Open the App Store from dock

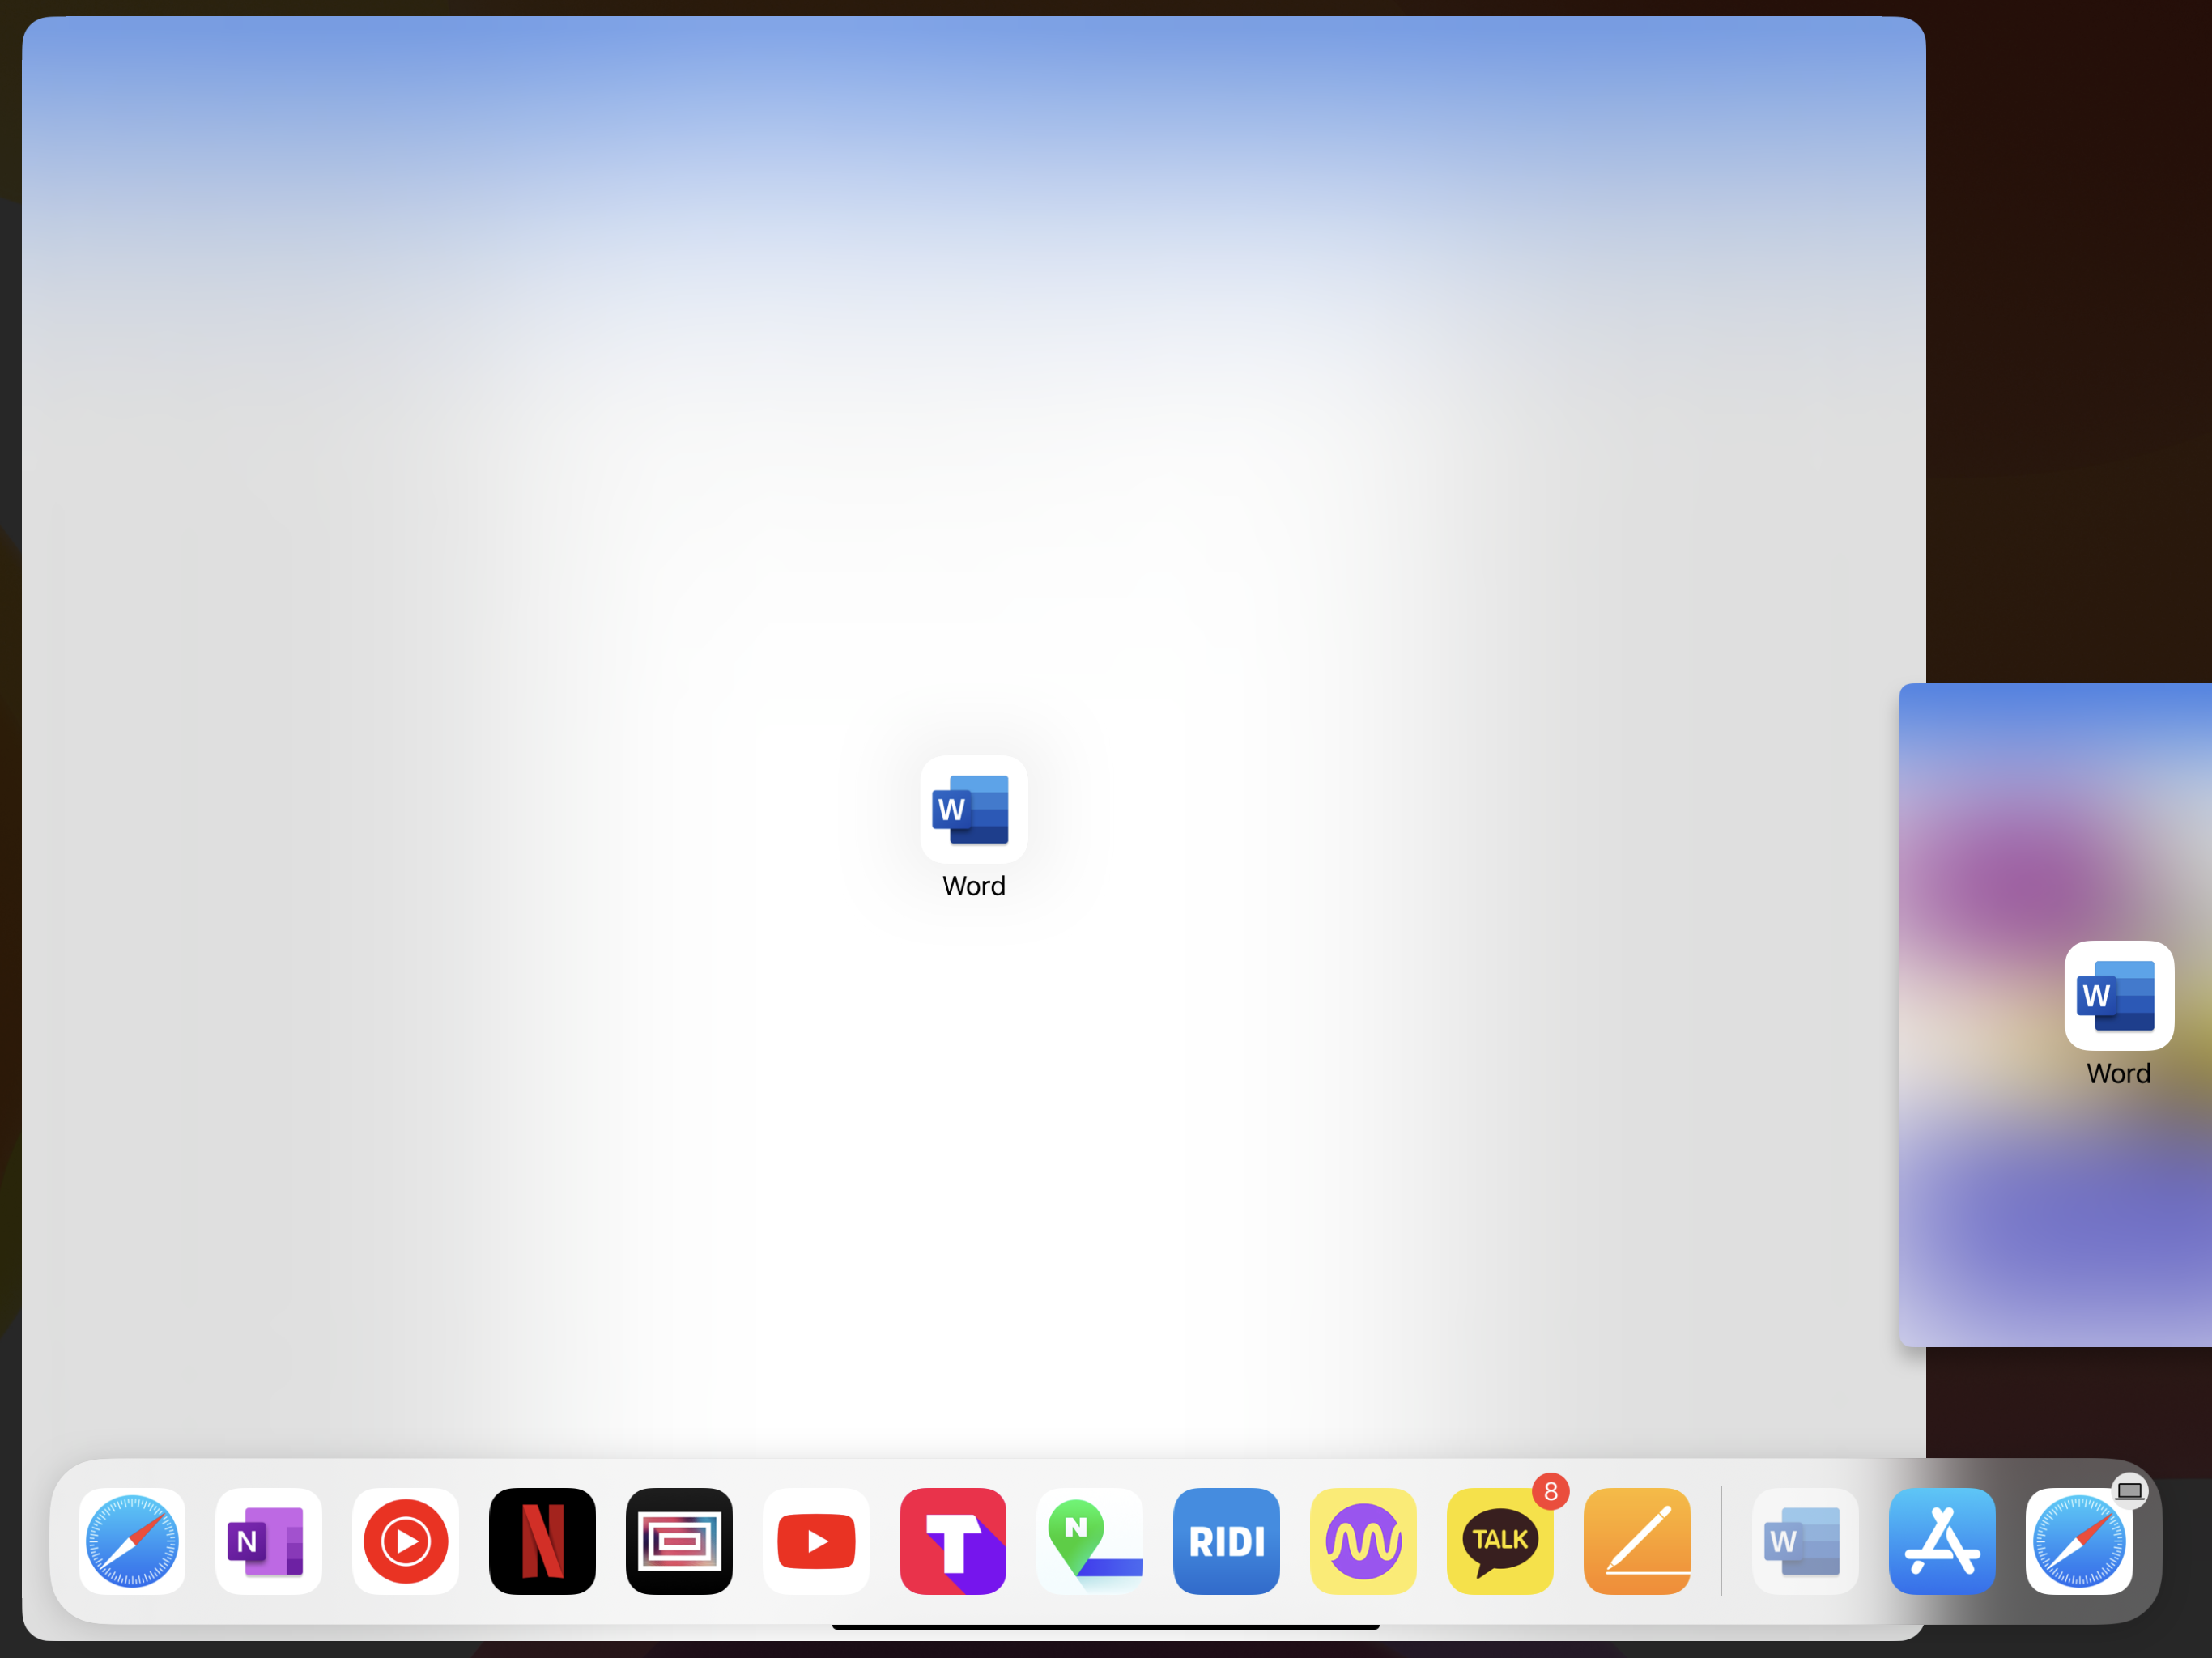click(x=1943, y=1541)
